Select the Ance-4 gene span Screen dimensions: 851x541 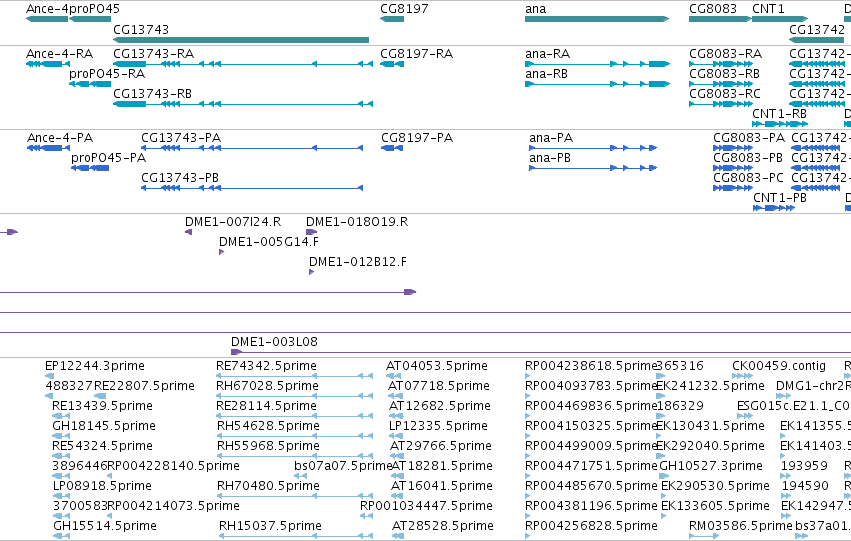(x=47, y=19)
